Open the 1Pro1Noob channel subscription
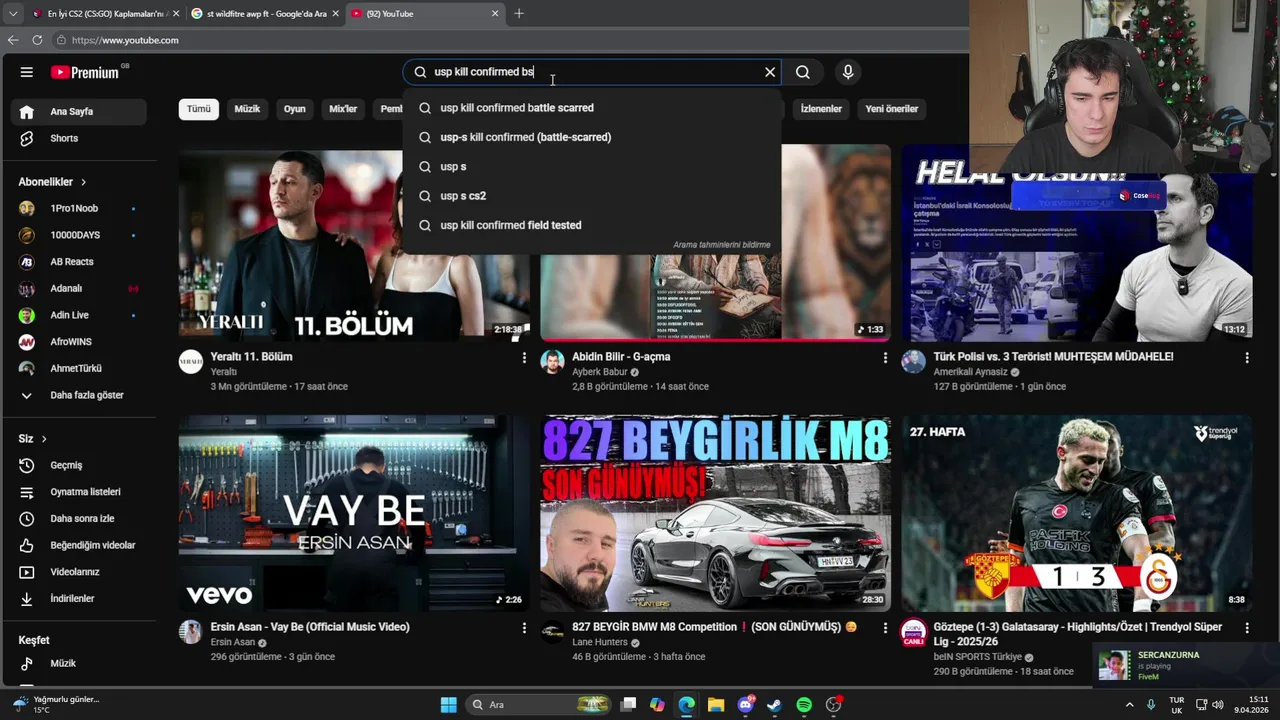The image size is (1280, 720). 80,208
